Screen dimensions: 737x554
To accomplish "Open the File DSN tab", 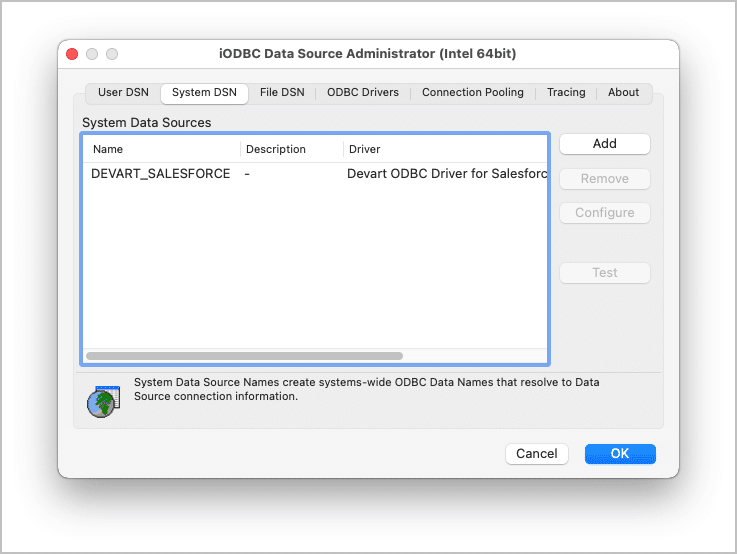I will (x=282, y=93).
